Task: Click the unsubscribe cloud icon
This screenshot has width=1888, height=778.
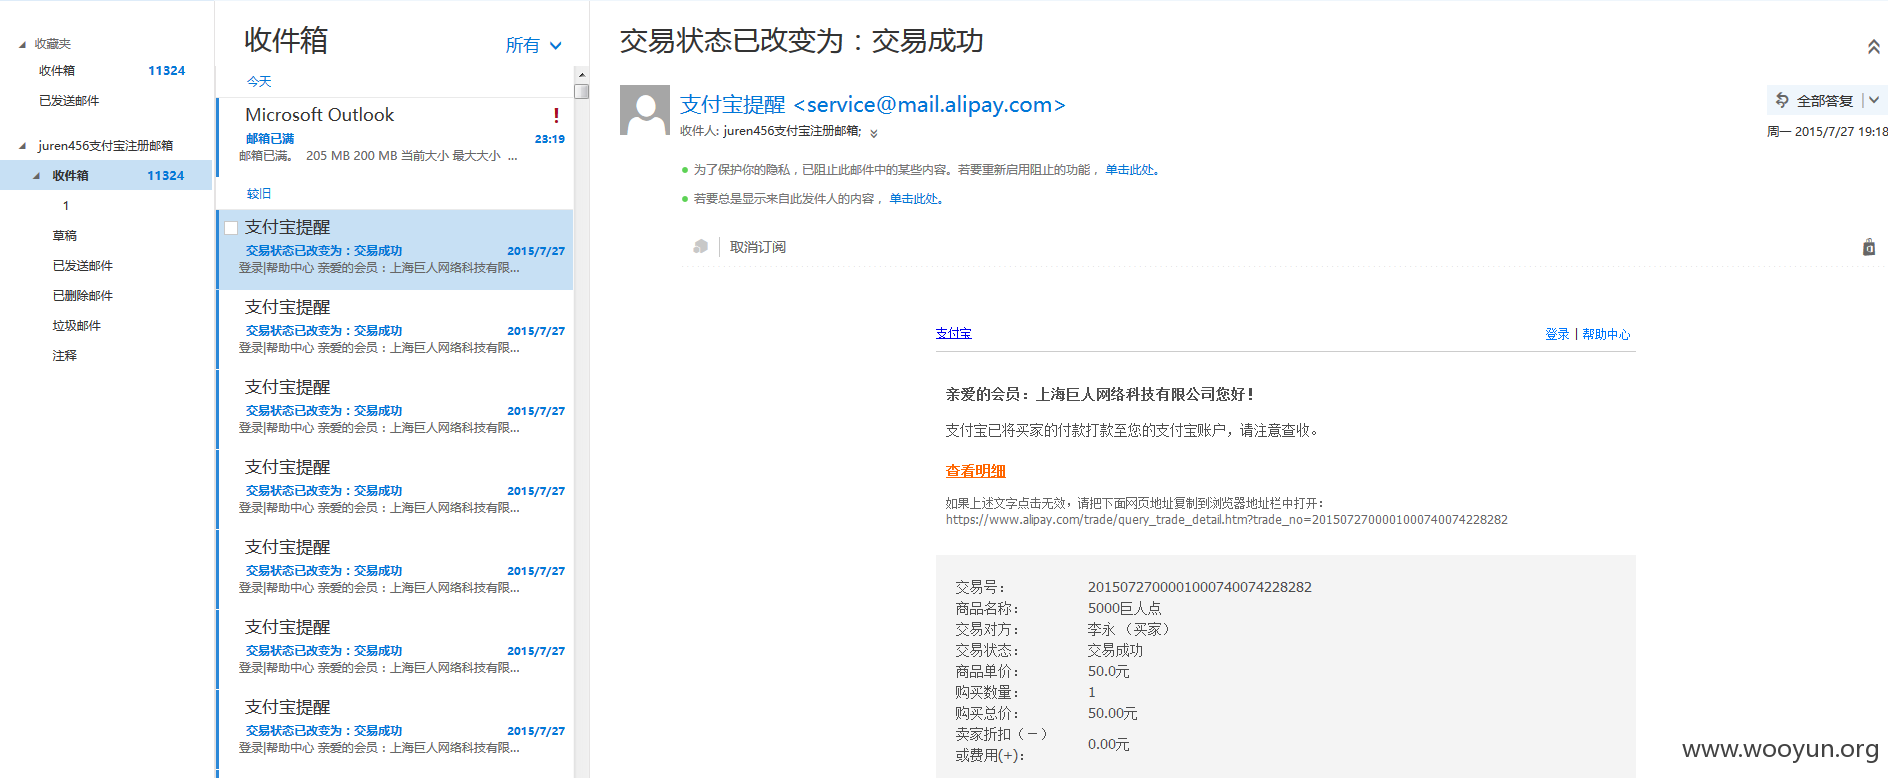Action: click(700, 247)
